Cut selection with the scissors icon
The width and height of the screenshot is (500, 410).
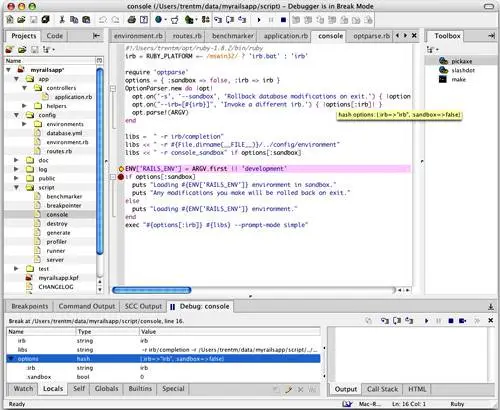pyautogui.click(x=62, y=20)
